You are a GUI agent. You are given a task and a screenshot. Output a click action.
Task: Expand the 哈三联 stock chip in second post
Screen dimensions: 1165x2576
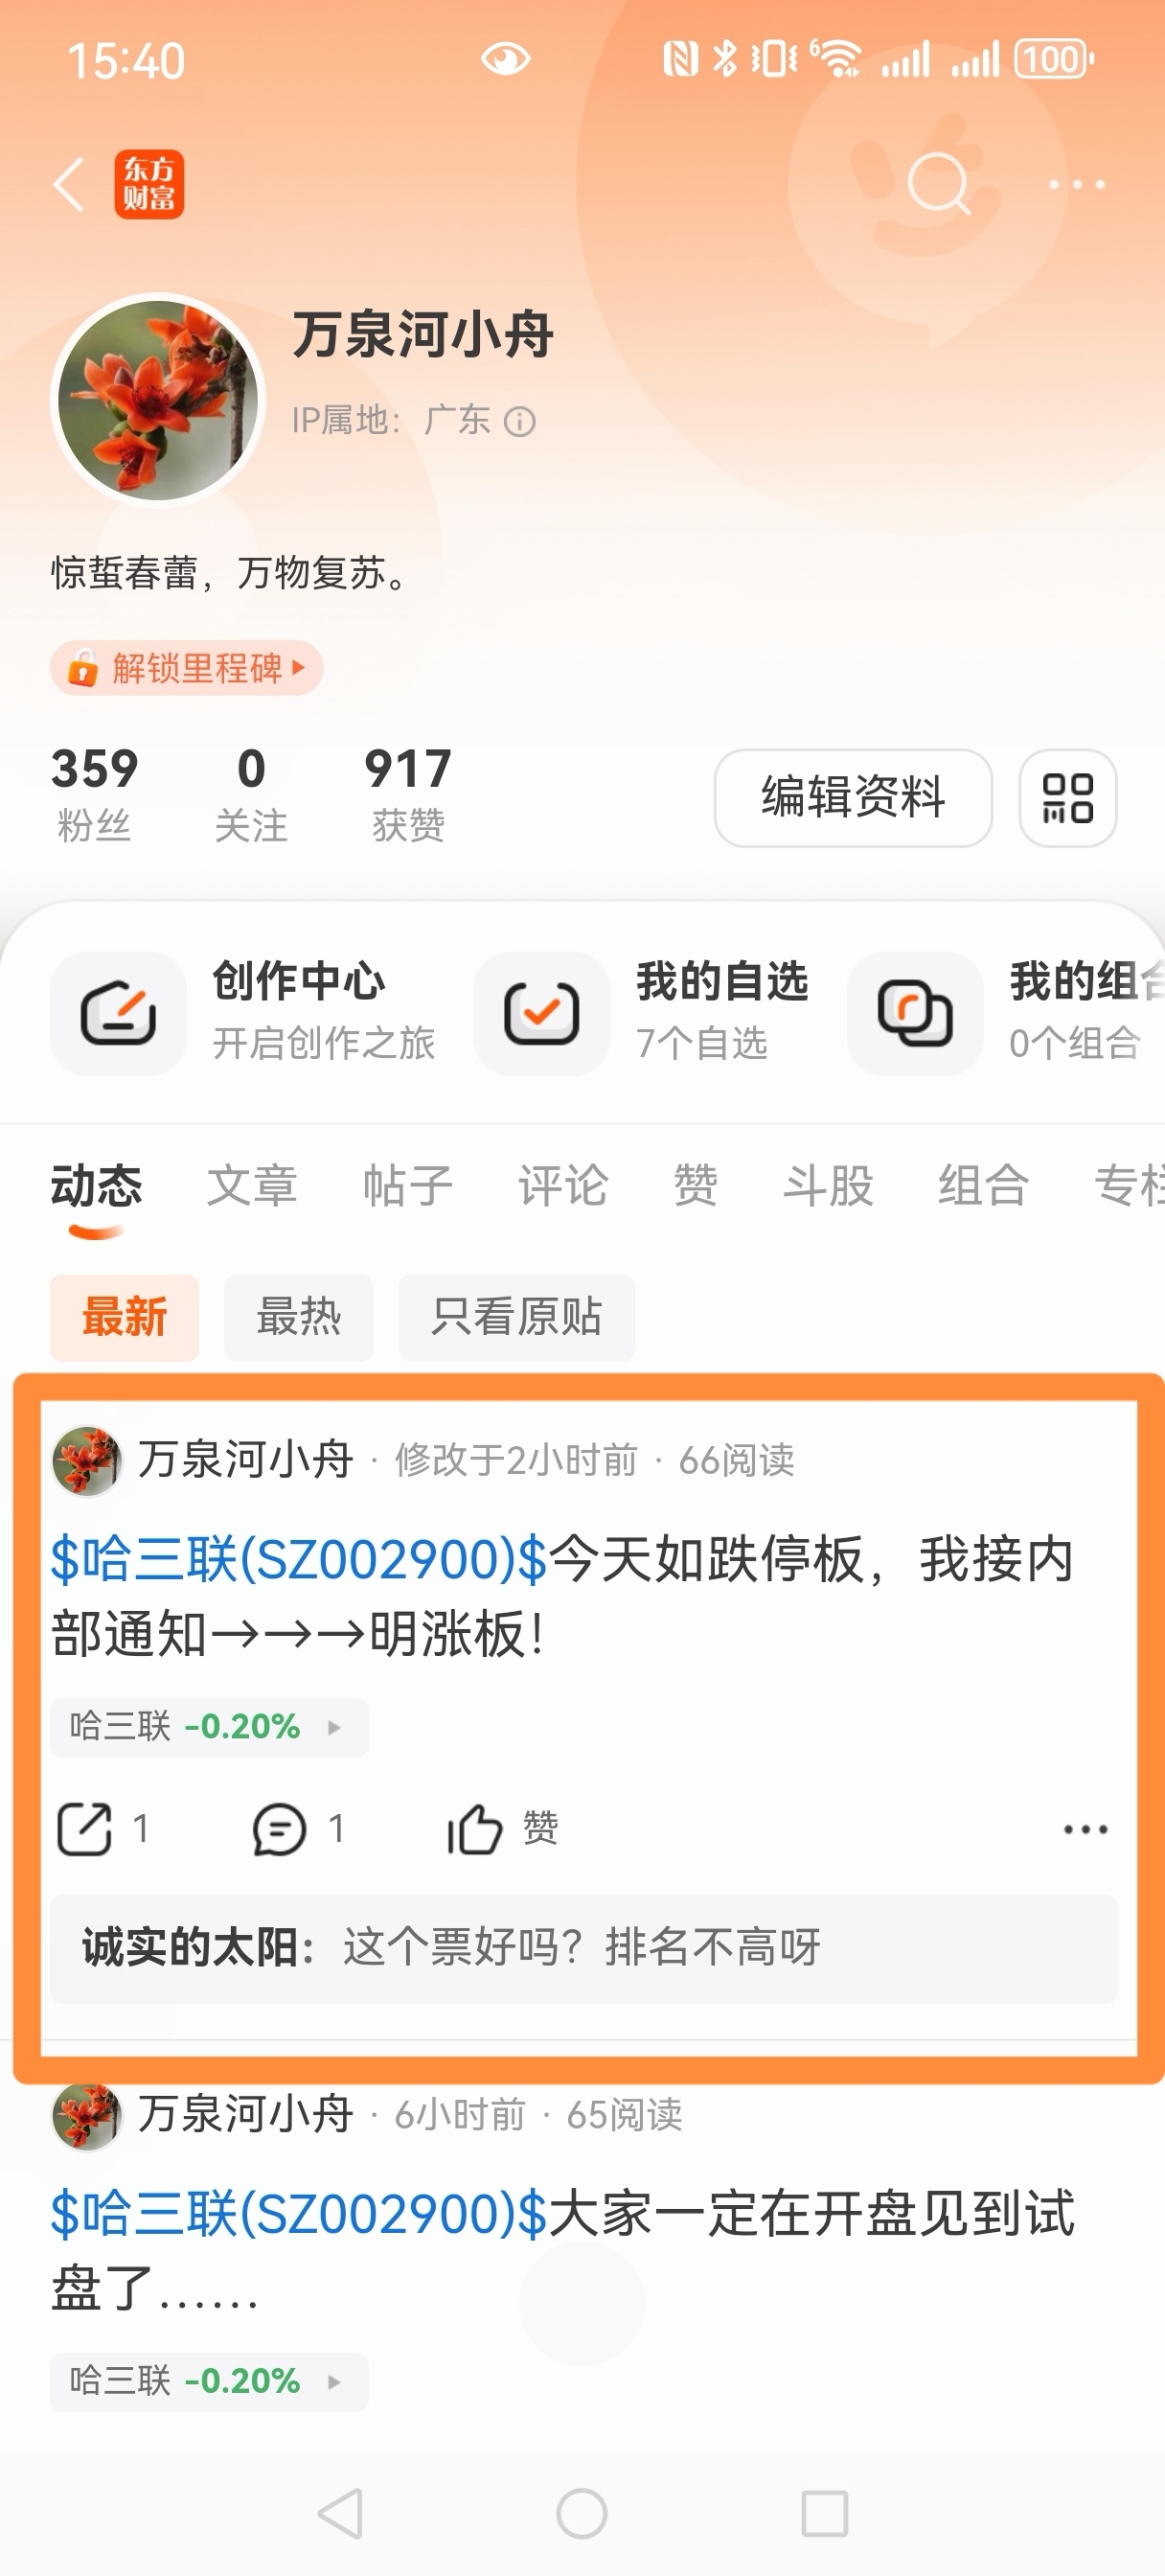coord(209,2381)
